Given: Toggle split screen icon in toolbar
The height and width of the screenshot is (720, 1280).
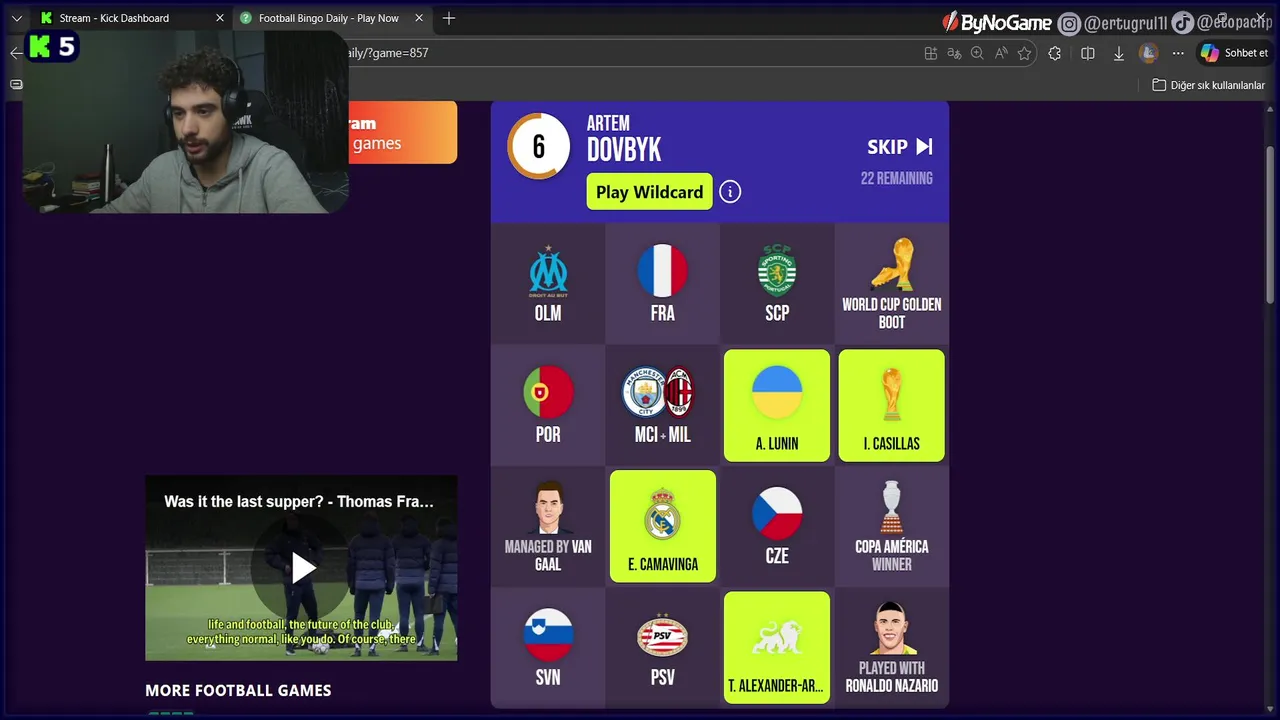Looking at the screenshot, I should pyautogui.click(x=1088, y=53).
